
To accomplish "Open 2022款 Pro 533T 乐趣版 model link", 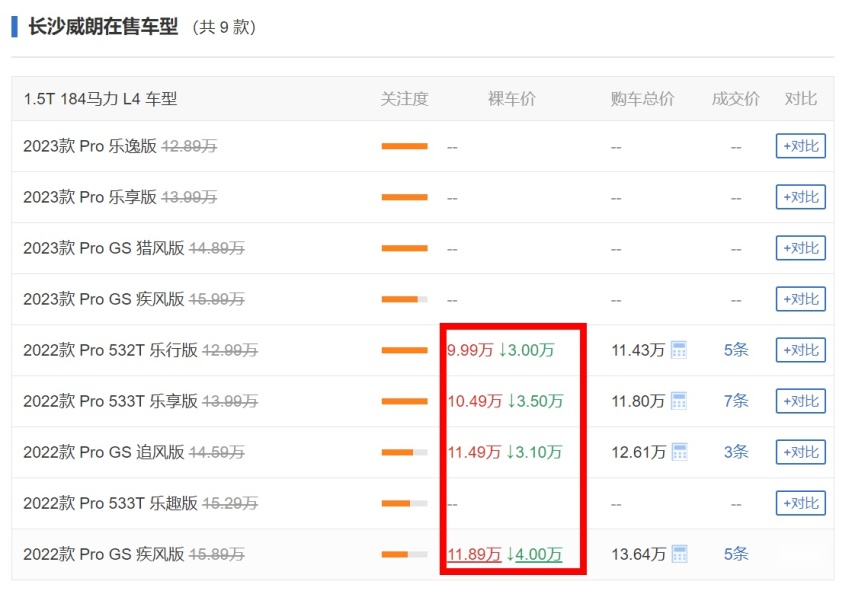I will click(x=110, y=504).
